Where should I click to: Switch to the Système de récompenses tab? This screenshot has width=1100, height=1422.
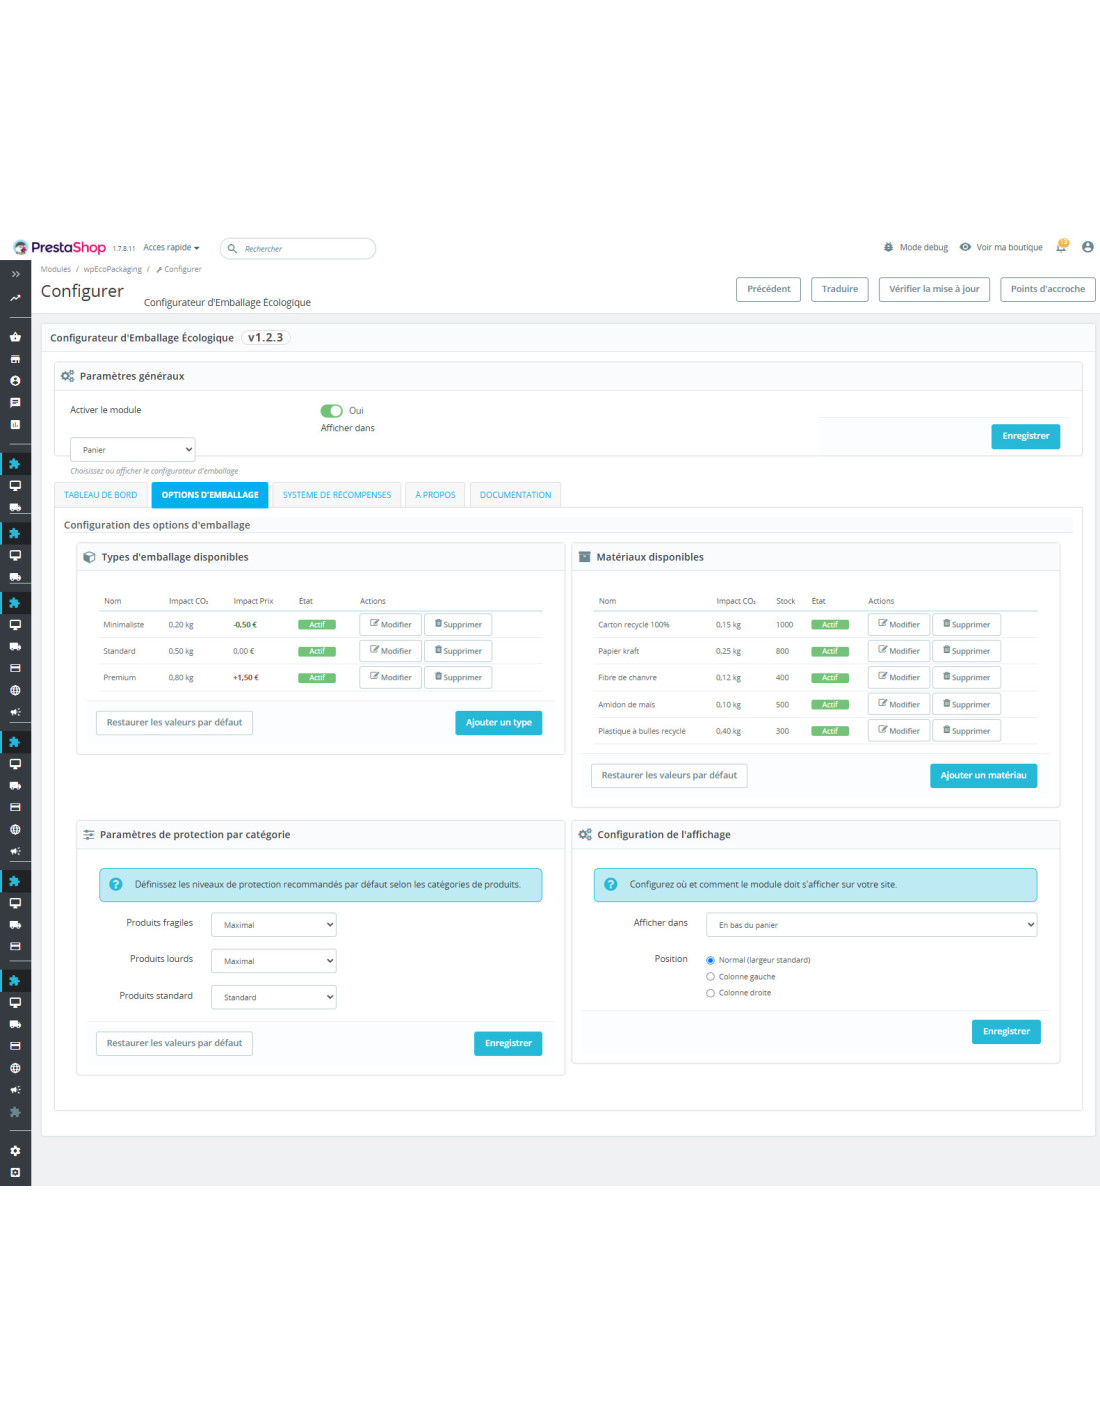coord(337,495)
